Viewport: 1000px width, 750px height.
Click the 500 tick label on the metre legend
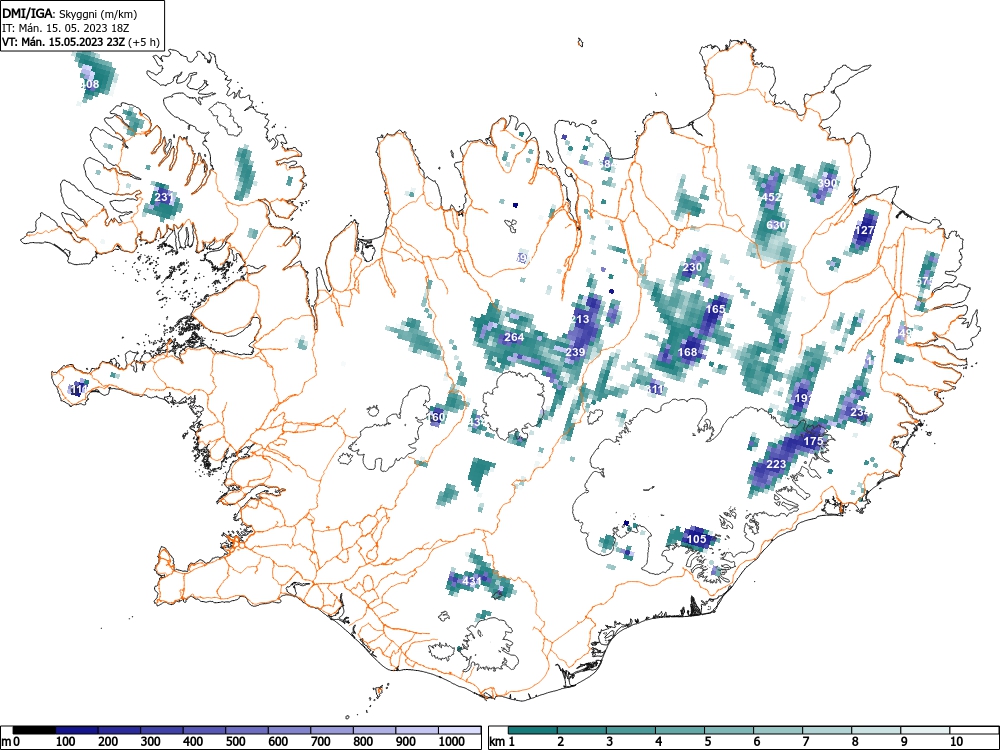click(x=236, y=742)
